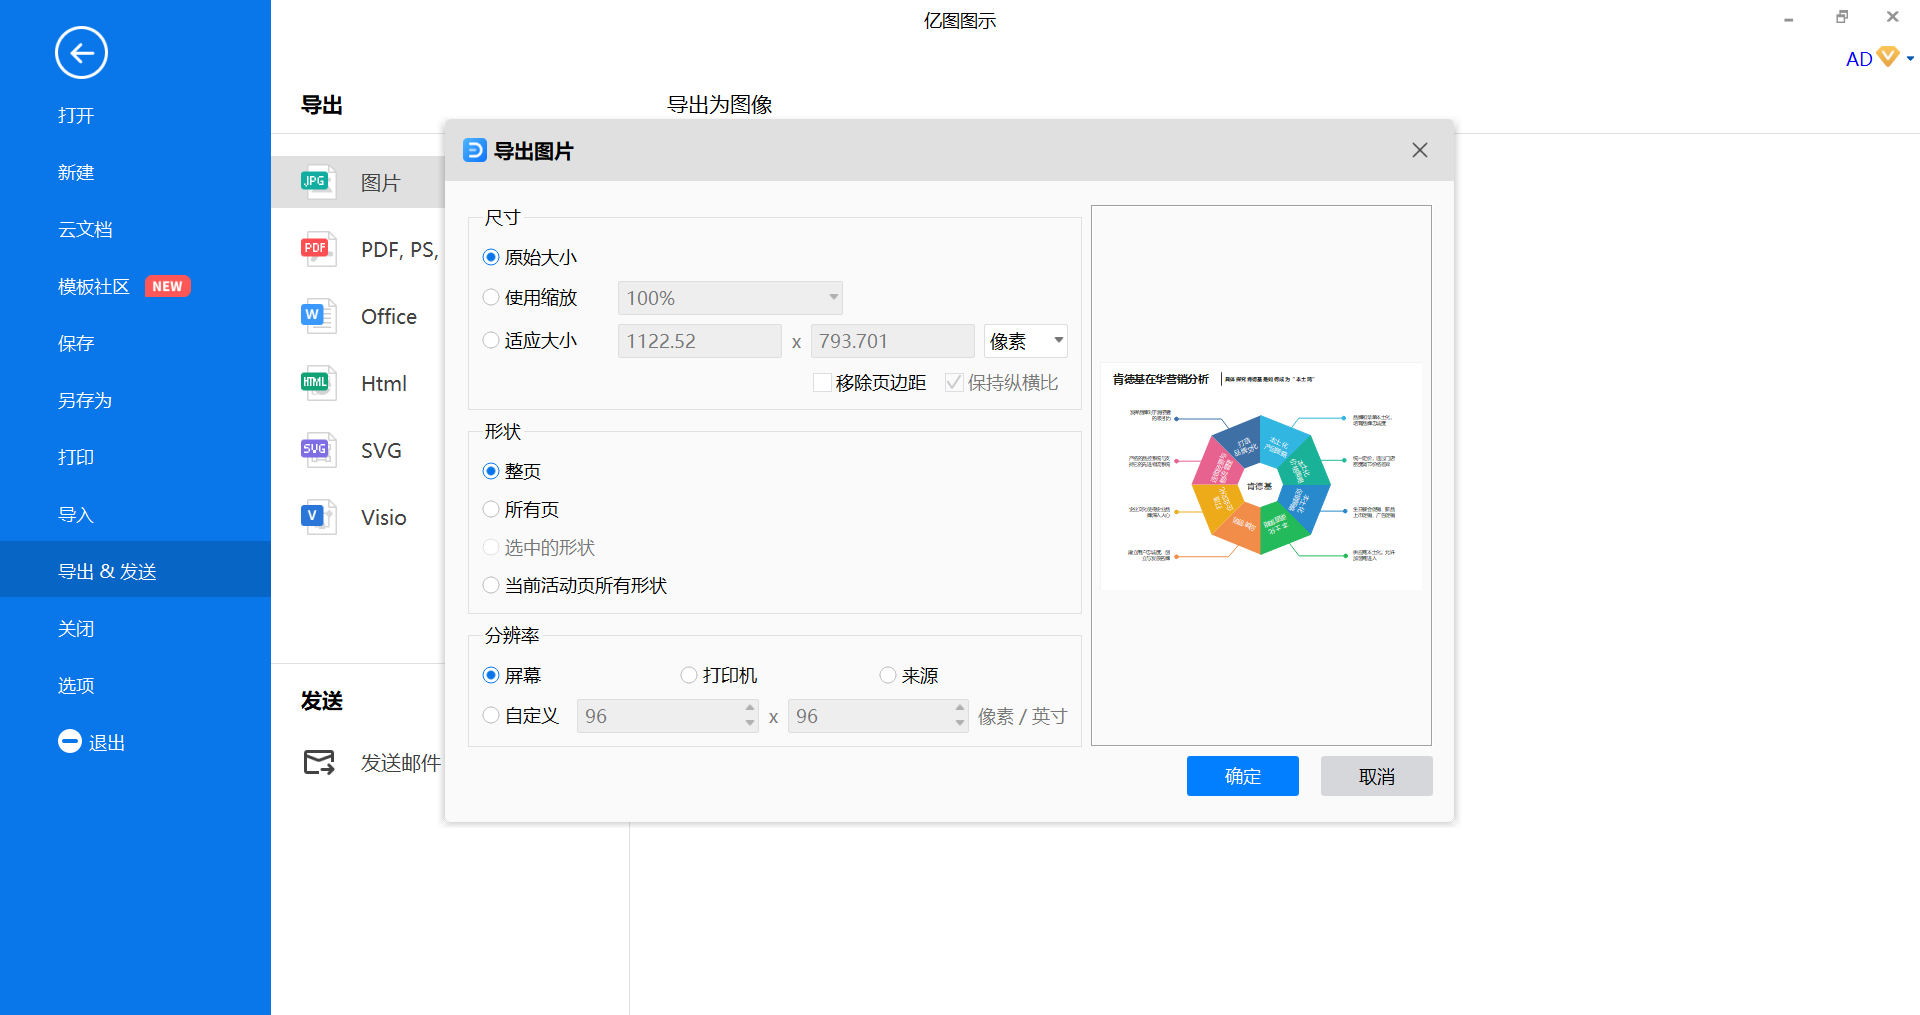Screen dimensions: 1920x1015
Task: Click the exit minus circle icon
Action: [x=70, y=741]
